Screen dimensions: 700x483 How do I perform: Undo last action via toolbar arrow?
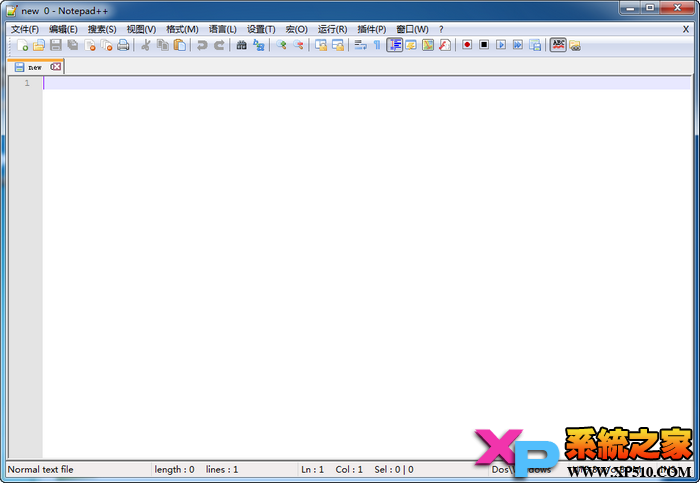coord(202,45)
